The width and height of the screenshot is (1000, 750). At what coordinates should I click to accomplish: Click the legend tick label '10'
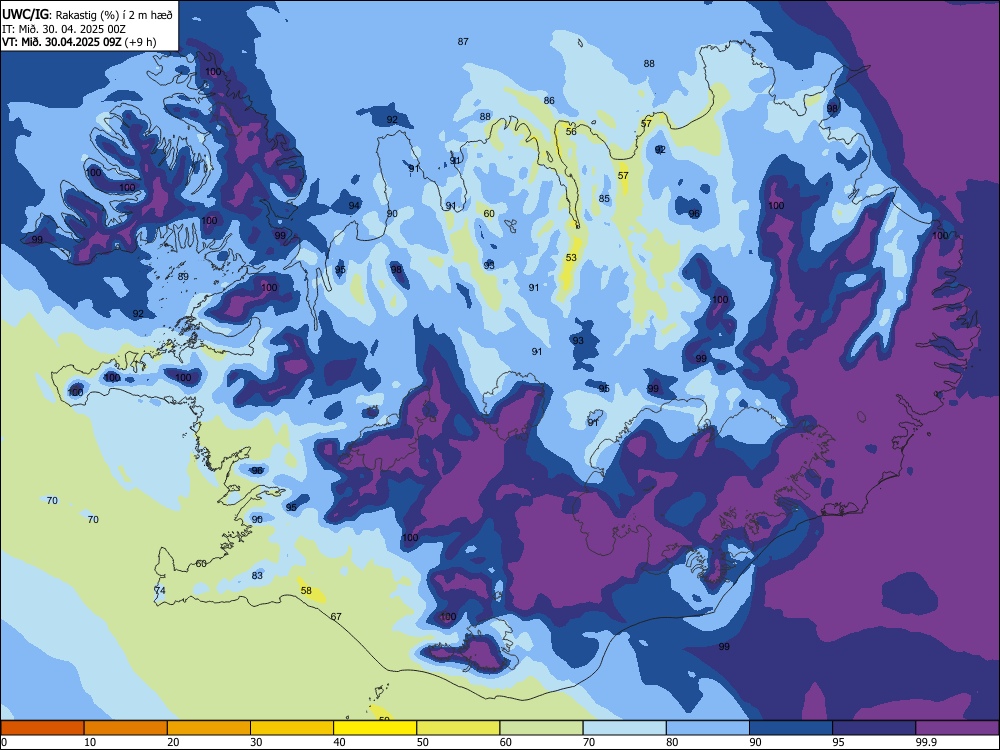coord(90,742)
